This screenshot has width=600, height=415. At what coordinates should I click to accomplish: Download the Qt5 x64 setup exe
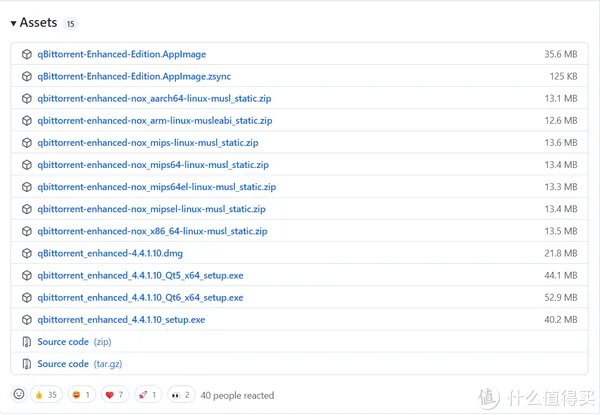pyautogui.click(x=140, y=275)
